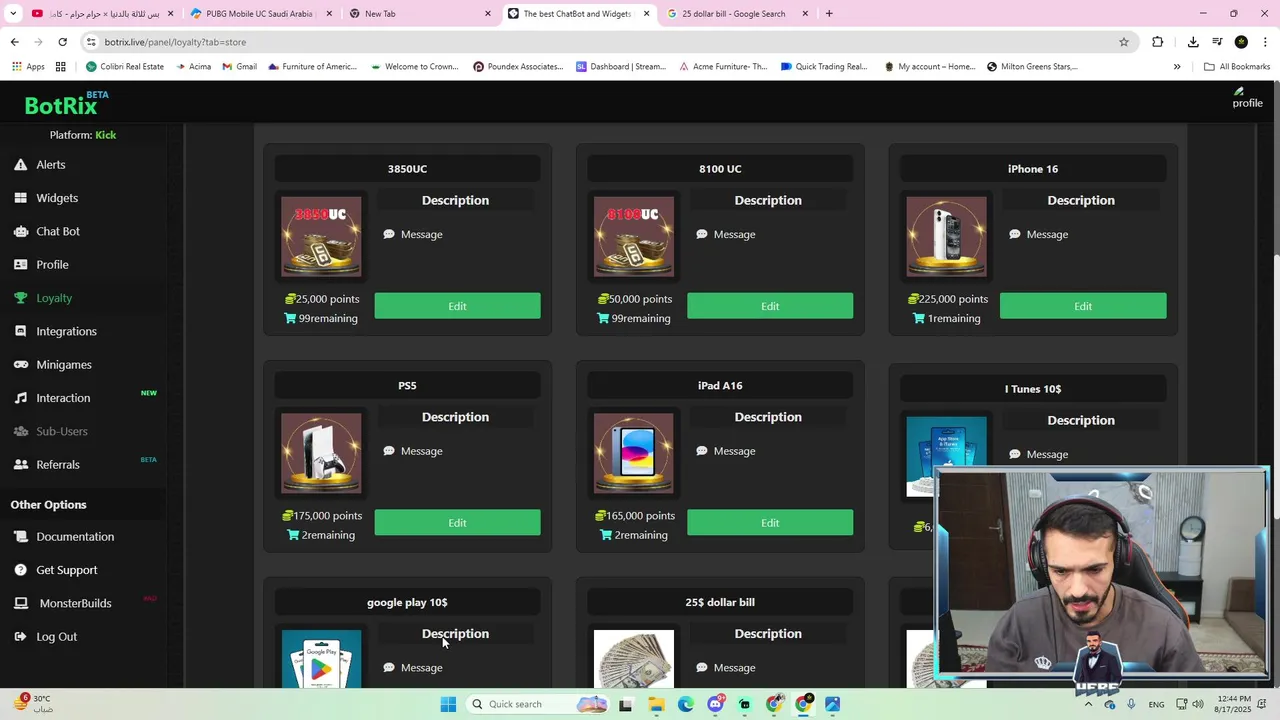Viewport: 1280px width, 720px height.
Task: Edit the 3850UC store item
Action: coord(457,306)
